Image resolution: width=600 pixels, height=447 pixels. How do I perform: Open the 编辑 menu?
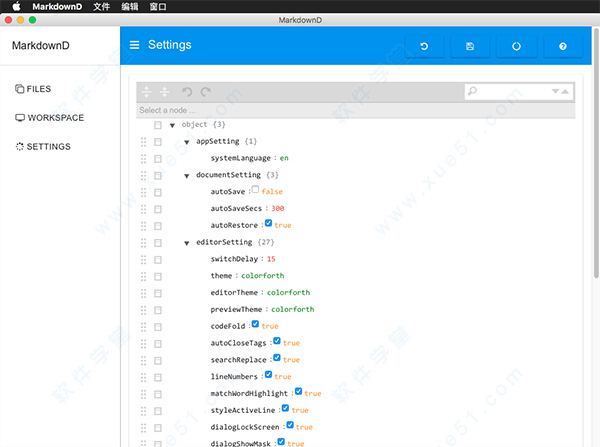(x=130, y=7)
